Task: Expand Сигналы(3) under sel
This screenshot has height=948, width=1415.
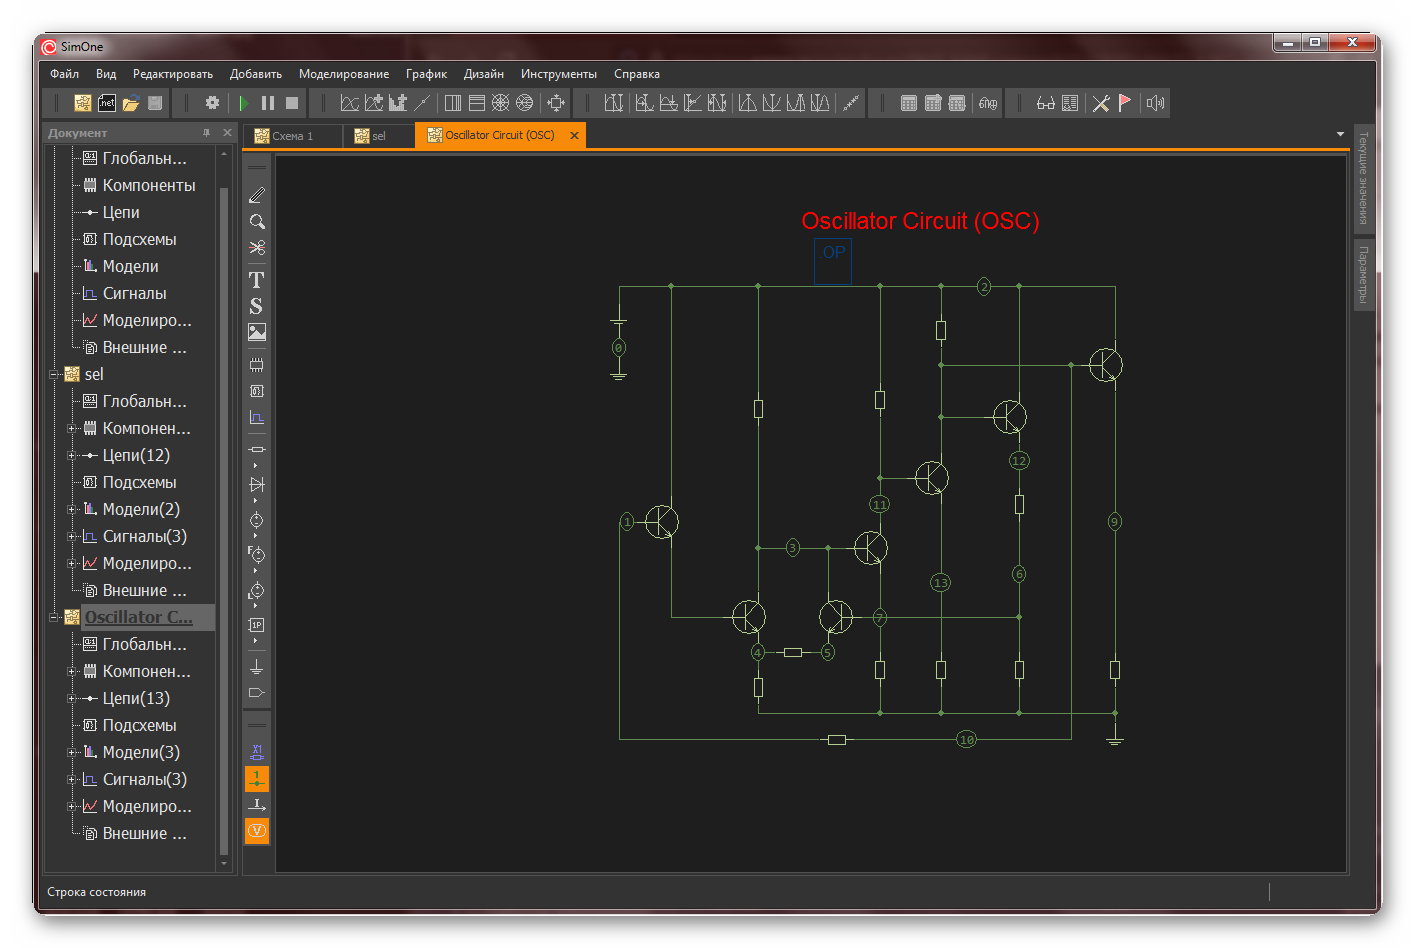Action: click(x=72, y=537)
